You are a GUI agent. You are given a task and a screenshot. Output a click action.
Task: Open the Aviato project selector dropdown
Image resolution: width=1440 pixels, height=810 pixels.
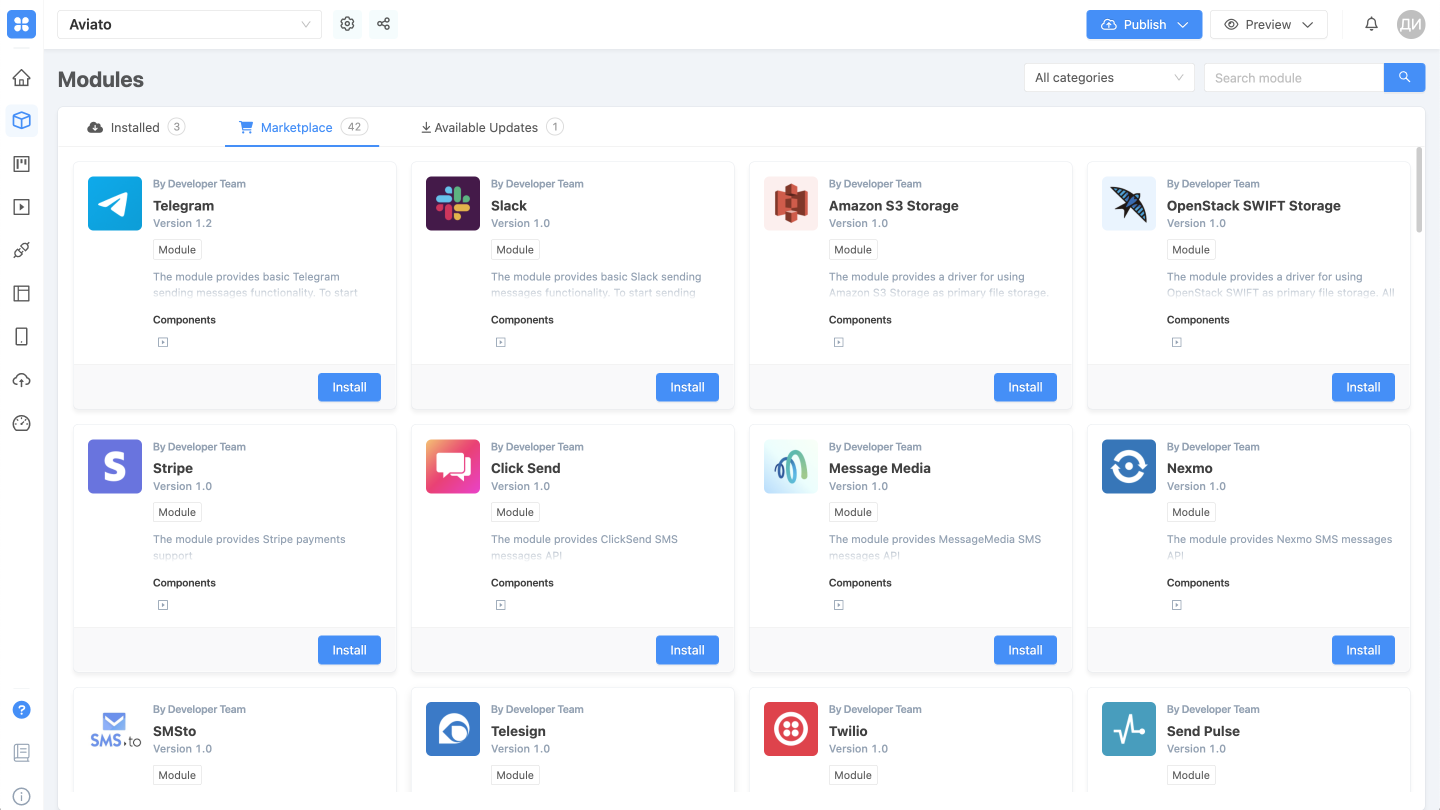(x=189, y=24)
